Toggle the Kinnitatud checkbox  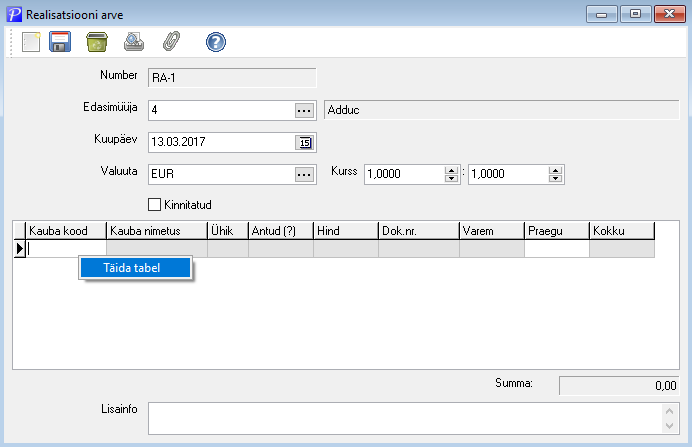(154, 205)
